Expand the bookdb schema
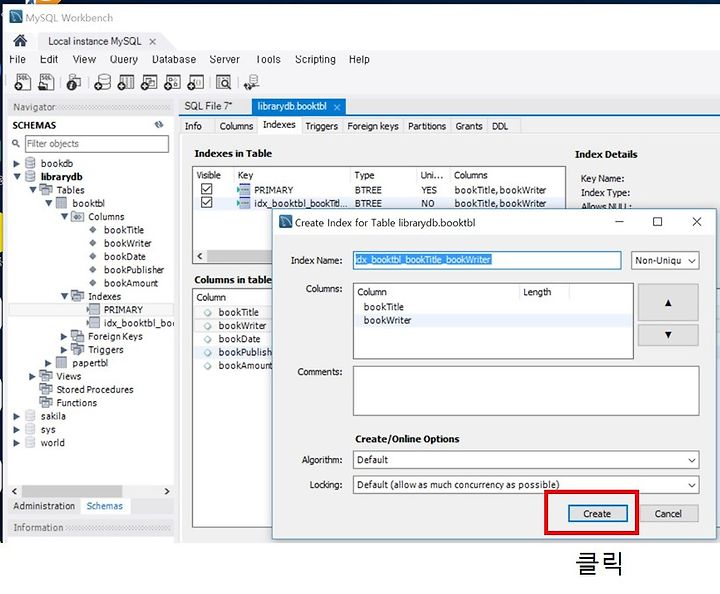Screen dimensions: 720x594 pos(17,163)
